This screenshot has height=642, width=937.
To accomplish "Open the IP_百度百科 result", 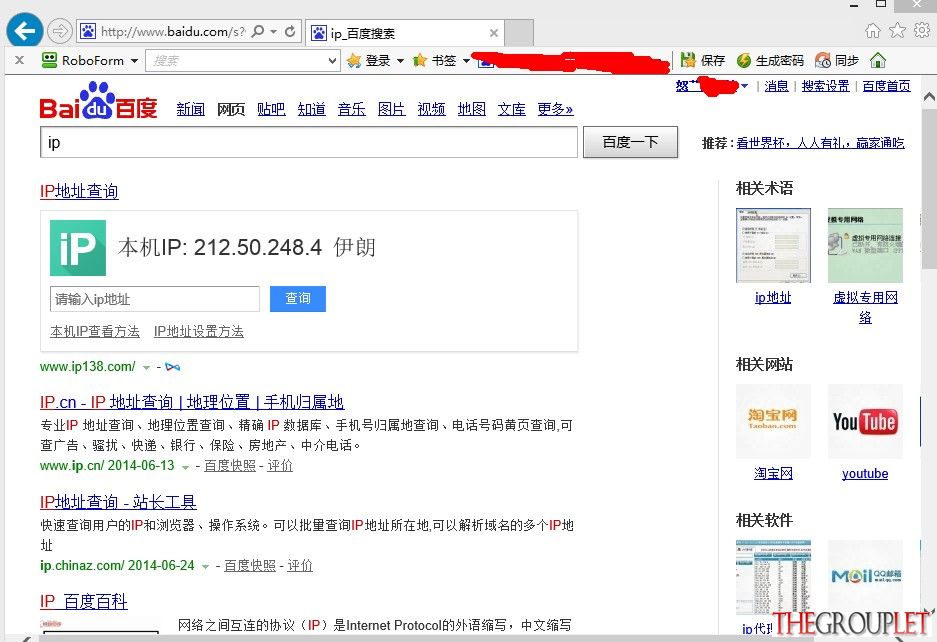I will (84, 601).
